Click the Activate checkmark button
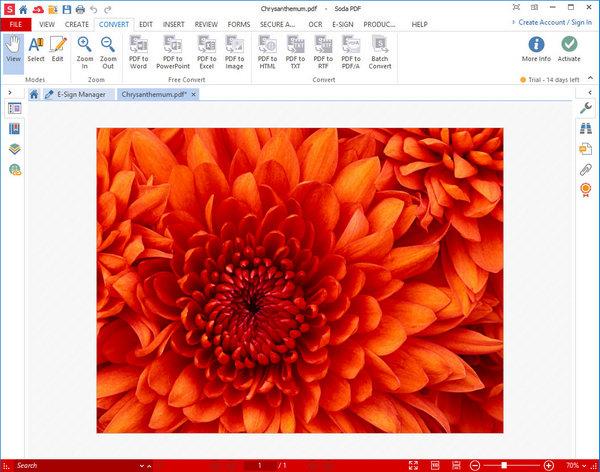Screen dimensions: 600x472 coord(569,49)
